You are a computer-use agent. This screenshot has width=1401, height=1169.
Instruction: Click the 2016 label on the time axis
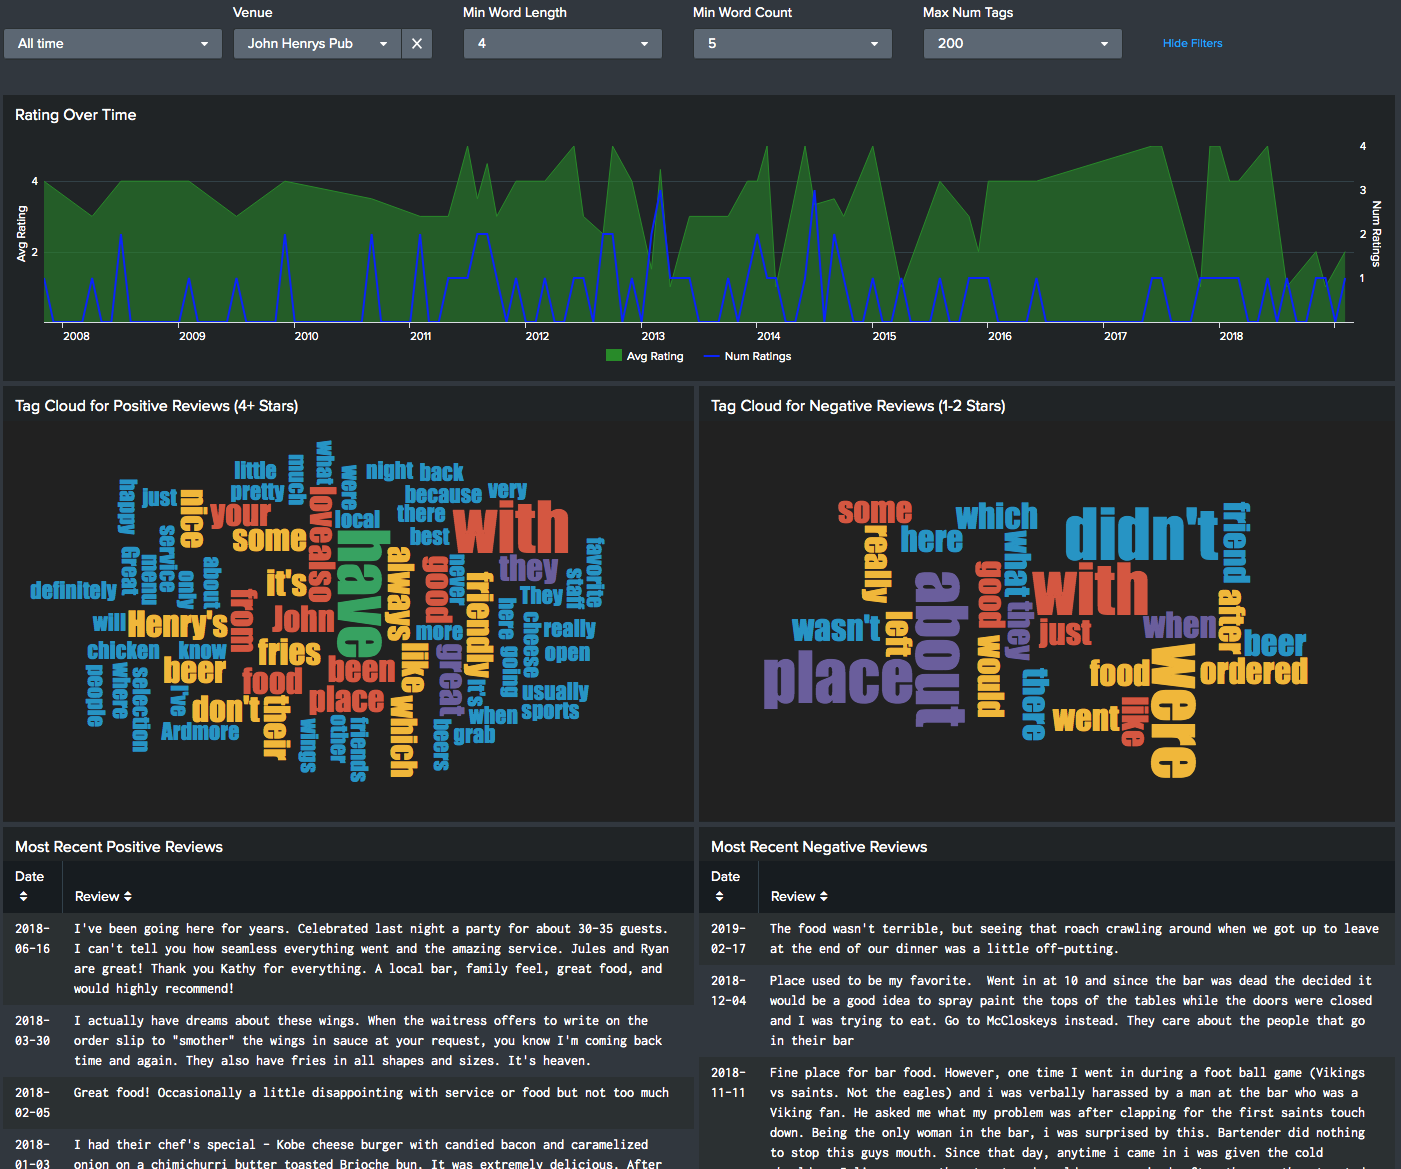click(x=1000, y=336)
